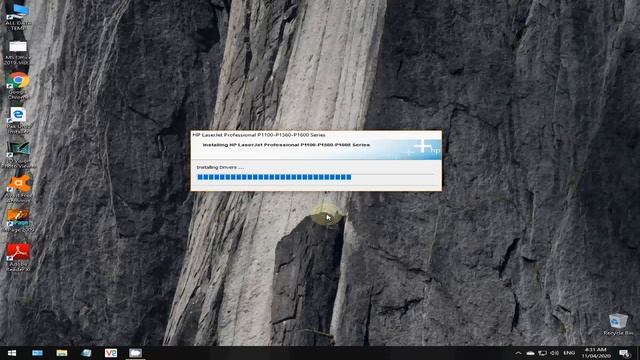Click the 'Installing HP LaserJet Professional' heading

[286, 145]
